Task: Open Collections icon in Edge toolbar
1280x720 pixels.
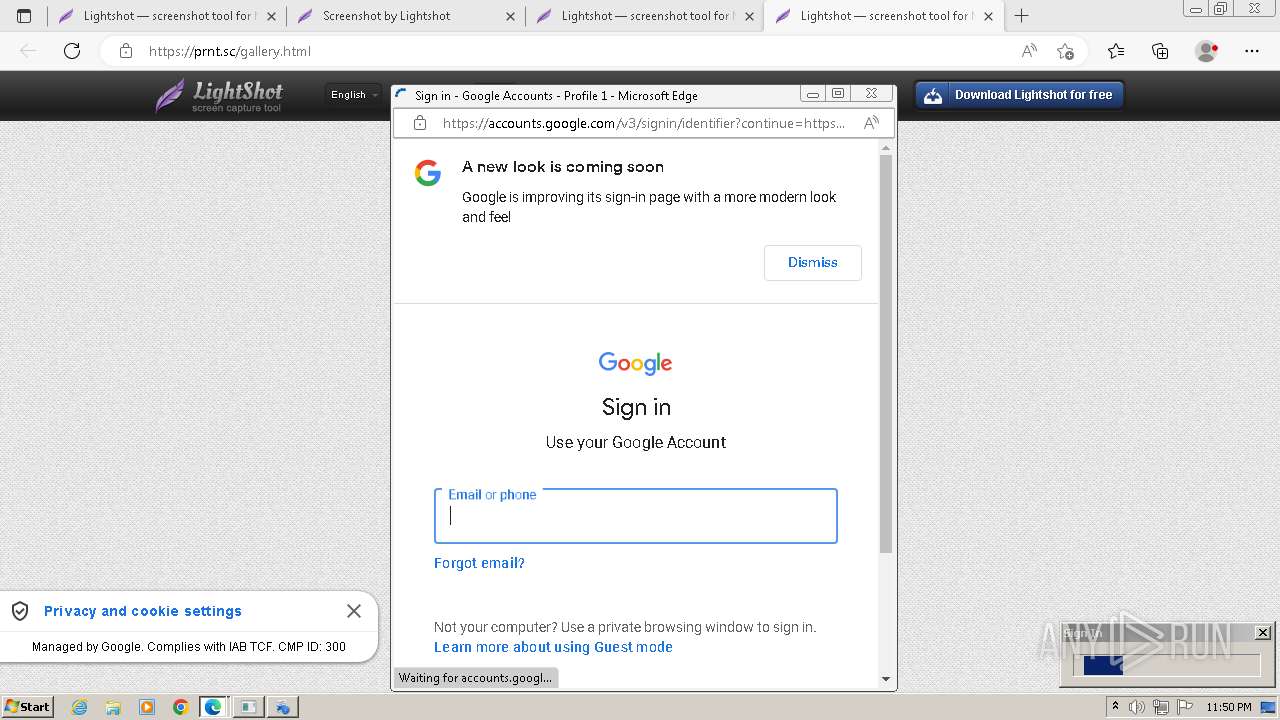Action: pos(1160,51)
